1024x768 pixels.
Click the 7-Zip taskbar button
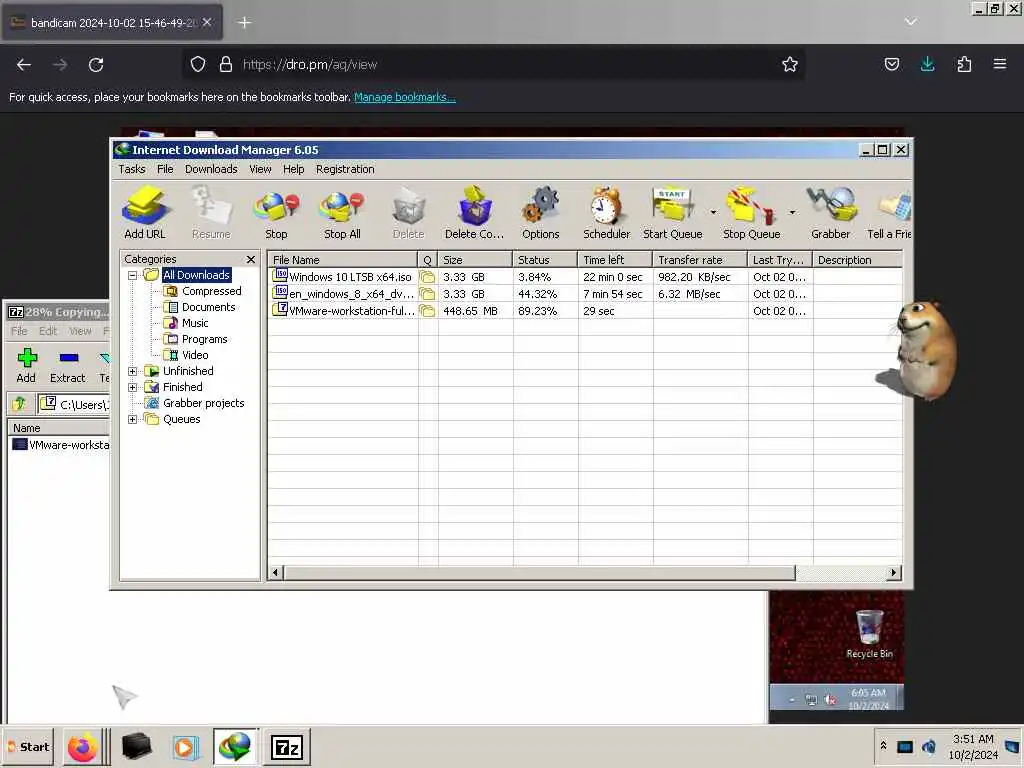(x=287, y=747)
